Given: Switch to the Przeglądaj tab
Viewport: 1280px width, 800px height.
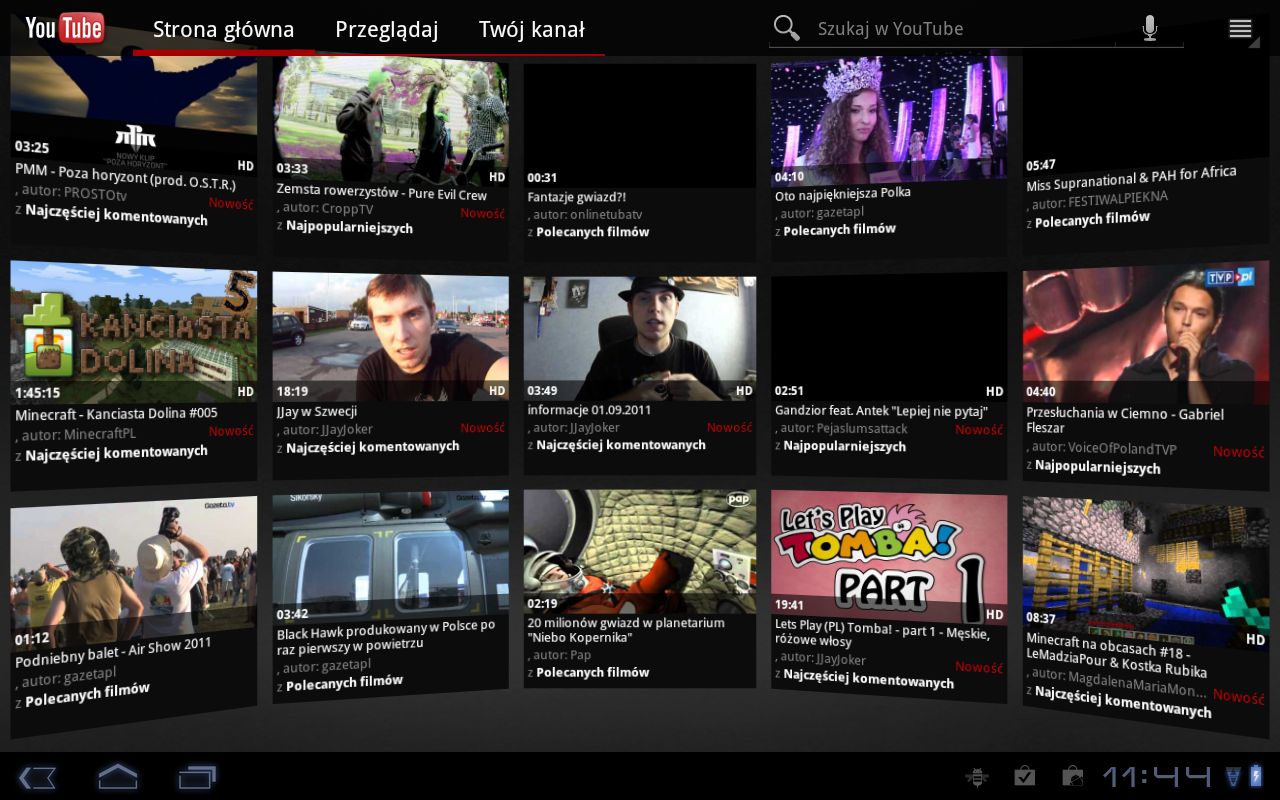Looking at the screenshot, I should [x=386, y=29].
